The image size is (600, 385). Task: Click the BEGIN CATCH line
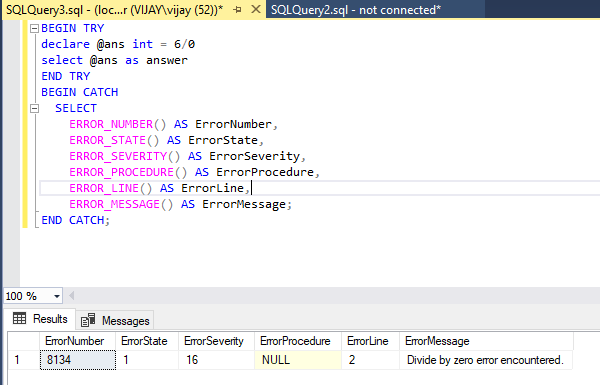[x=80, y=92]
